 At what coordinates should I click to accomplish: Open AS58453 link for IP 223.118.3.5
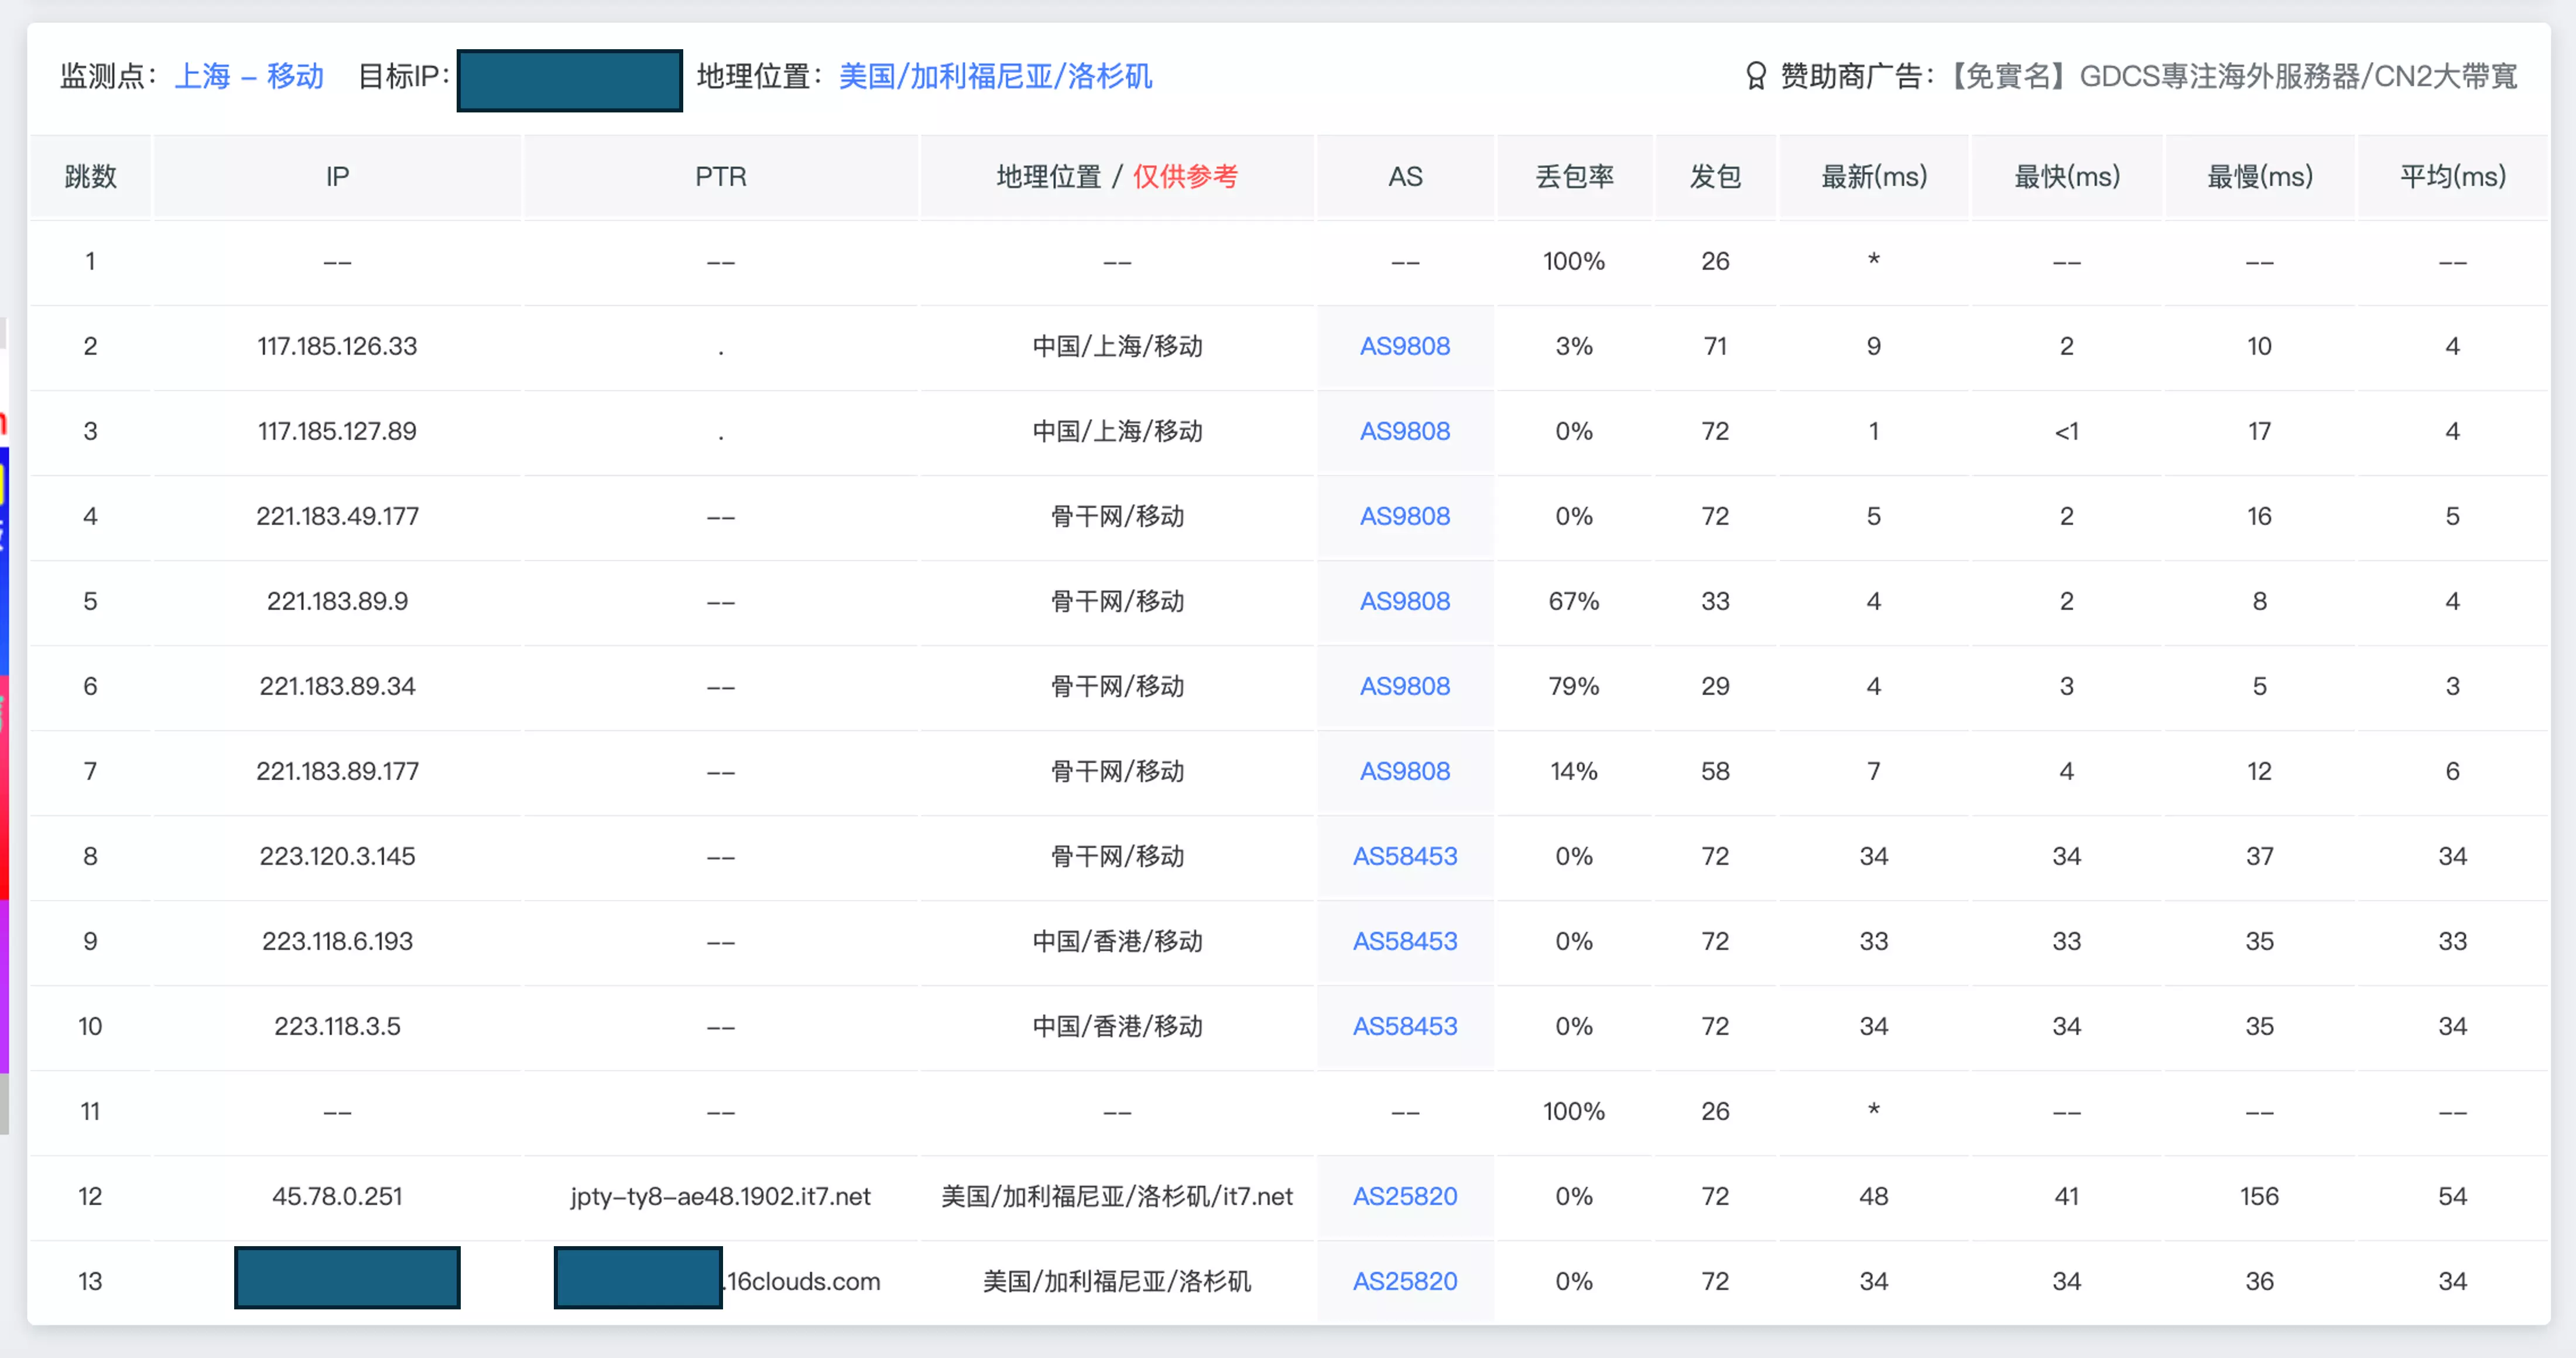[1404, 1026]
